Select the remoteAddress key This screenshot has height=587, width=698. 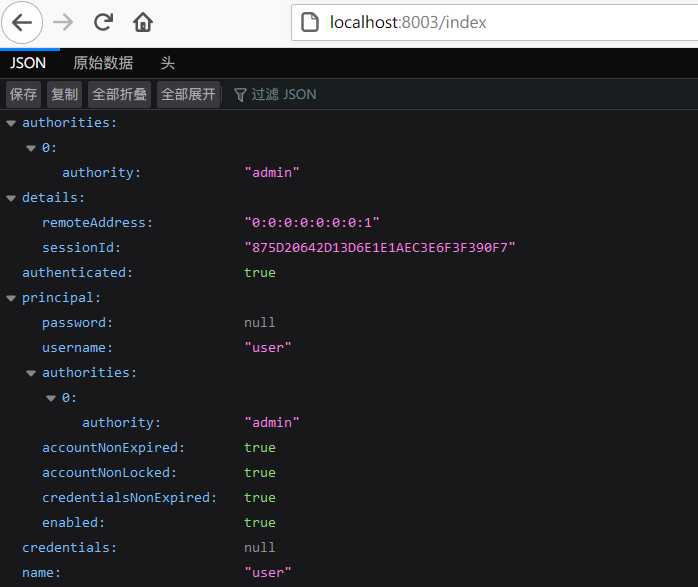point(97,223)
